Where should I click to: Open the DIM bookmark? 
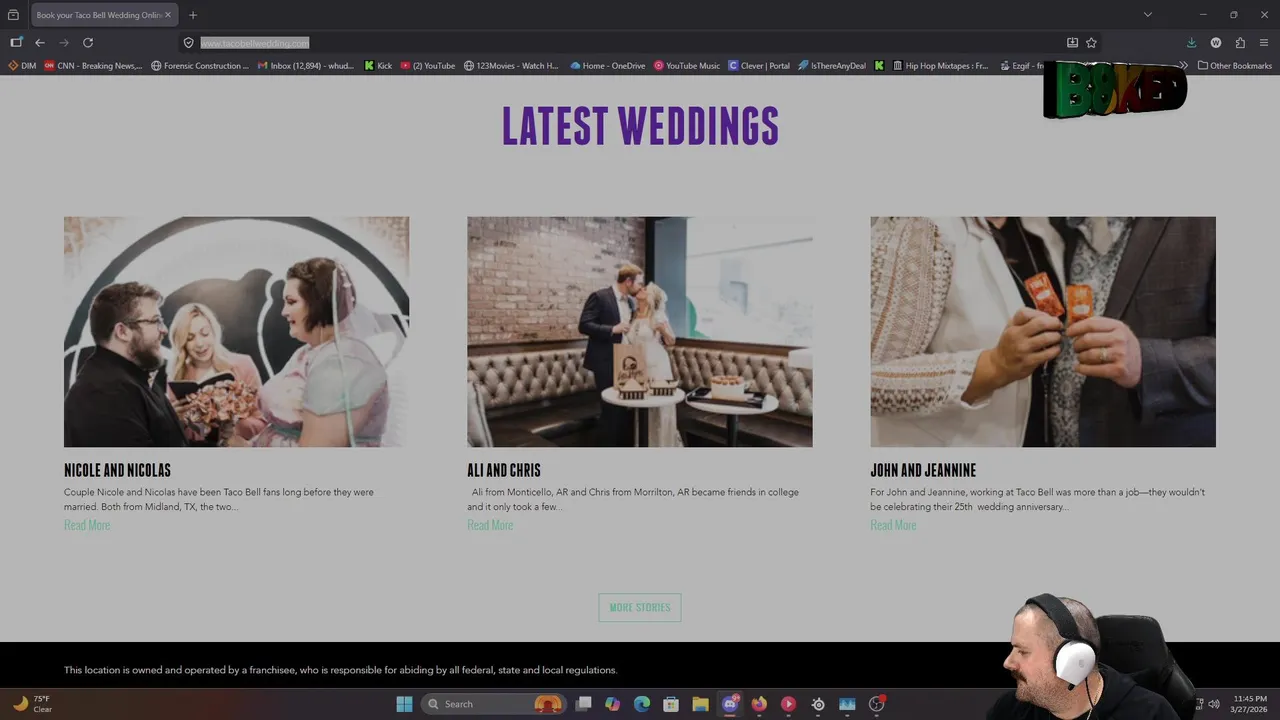pyautogui.click(x=22, y=66)
